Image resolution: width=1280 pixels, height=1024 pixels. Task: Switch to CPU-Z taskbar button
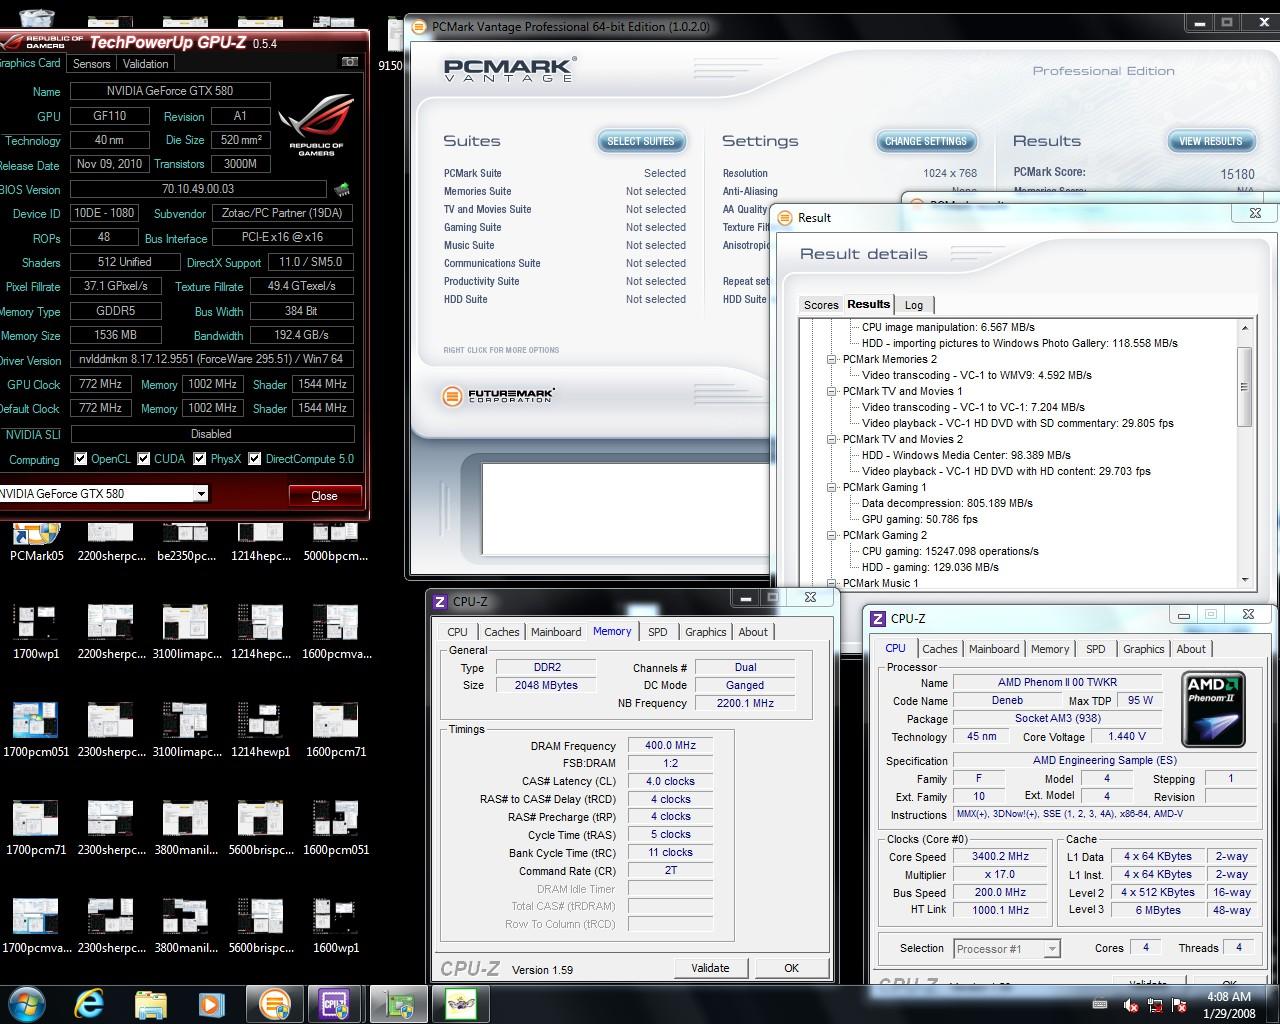[336, 1003]
